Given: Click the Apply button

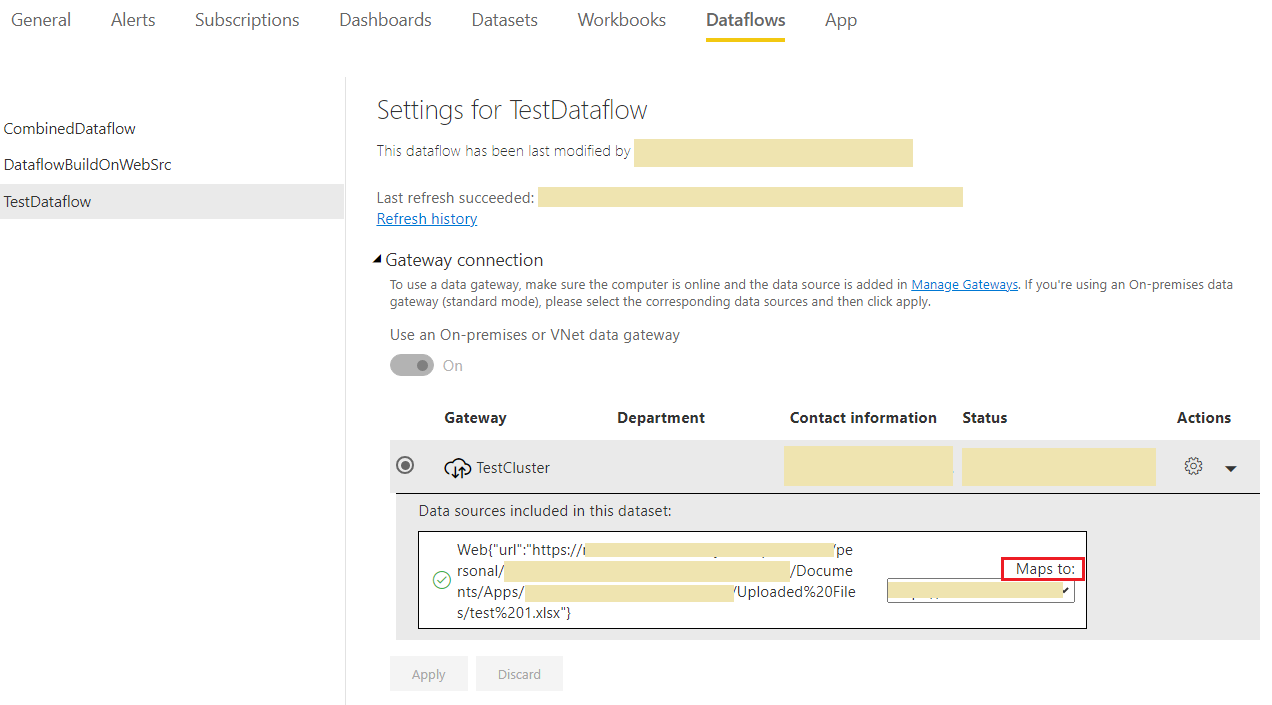Looking at the screenshot, I should (x=429, y=674).
